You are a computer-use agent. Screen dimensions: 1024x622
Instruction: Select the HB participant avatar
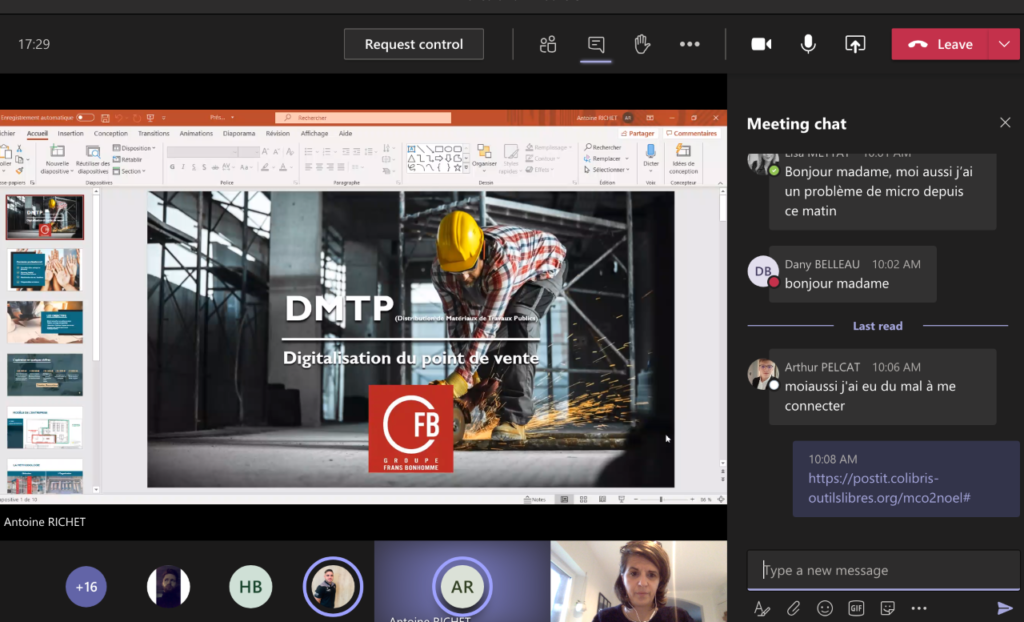tap(251, 587)
